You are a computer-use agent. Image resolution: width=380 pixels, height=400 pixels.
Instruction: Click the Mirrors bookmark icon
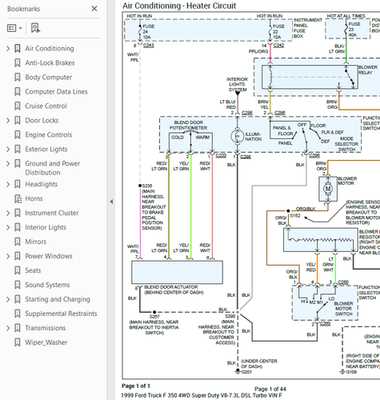pyautogui.click(x=17, y=242)
